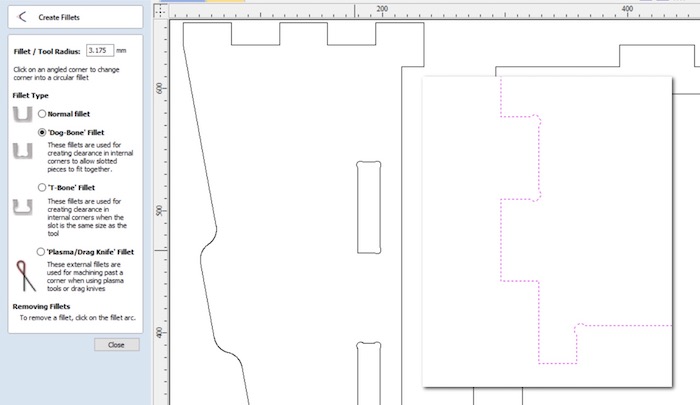Viewport: 700px width, 405px height.
Task: Click the Normal fillet preview icon
Action: [x=22, y=114]
